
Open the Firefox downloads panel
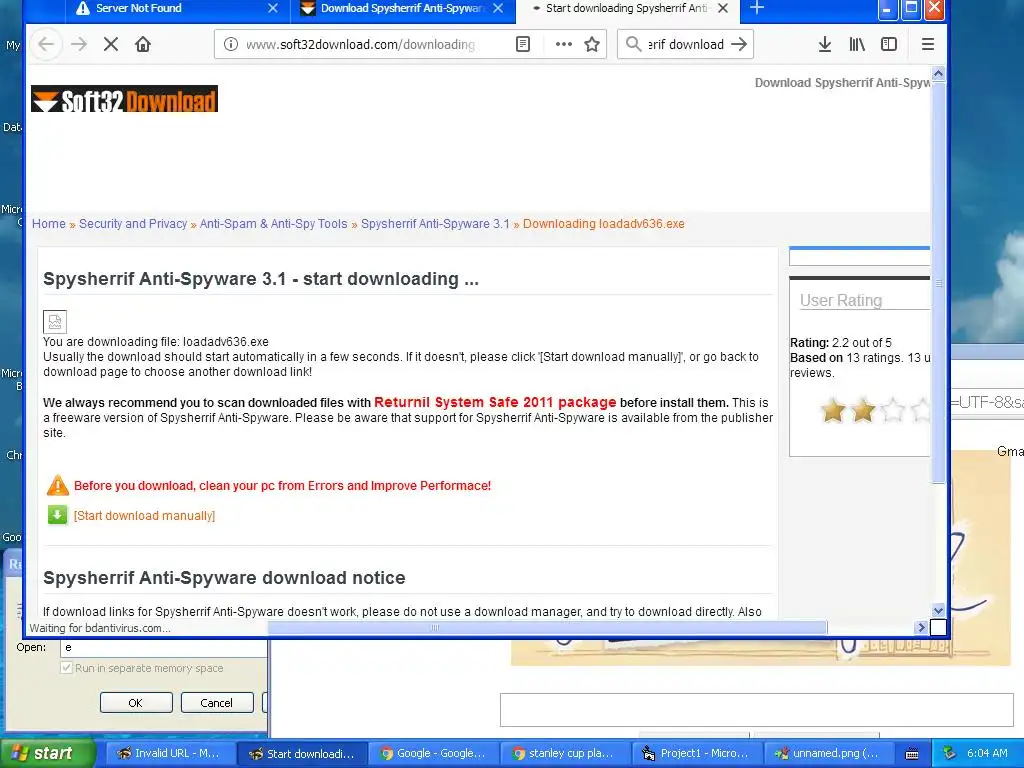coord(825,44)
